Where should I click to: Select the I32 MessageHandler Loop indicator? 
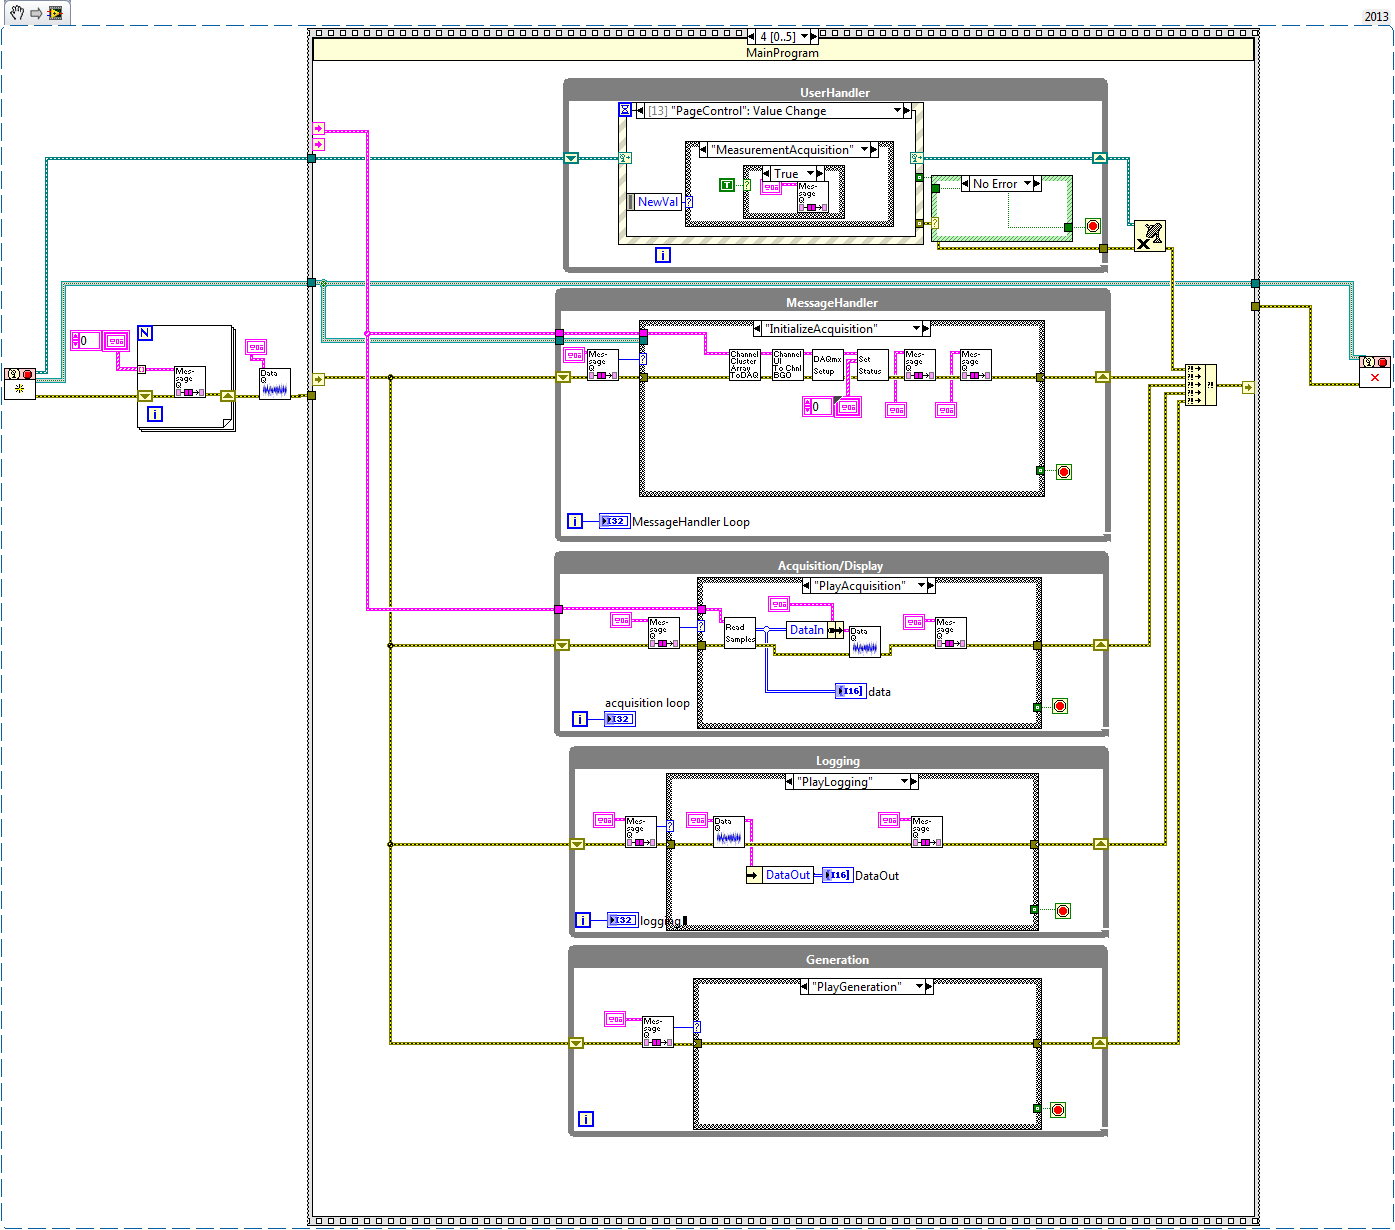(x=614, y=521)
